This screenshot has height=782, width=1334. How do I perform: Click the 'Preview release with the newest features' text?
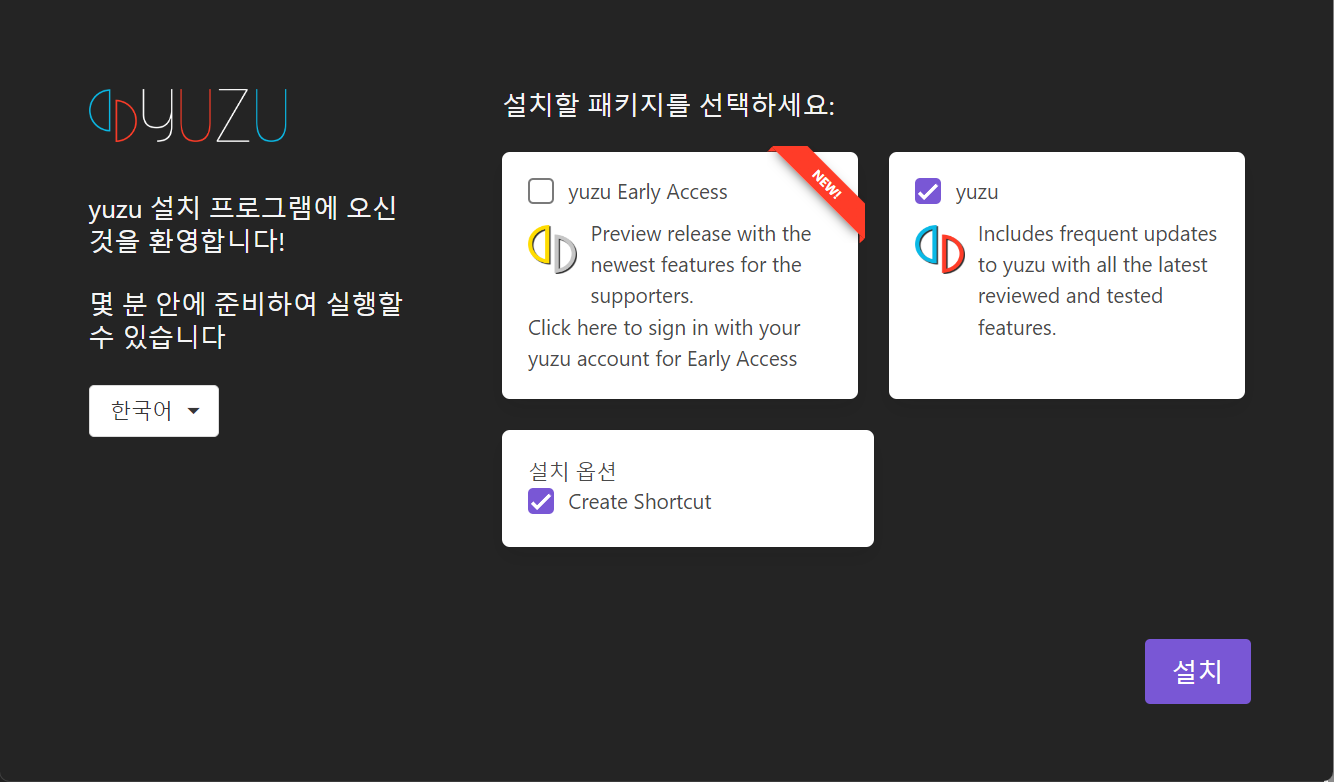(x=701, y=264)
